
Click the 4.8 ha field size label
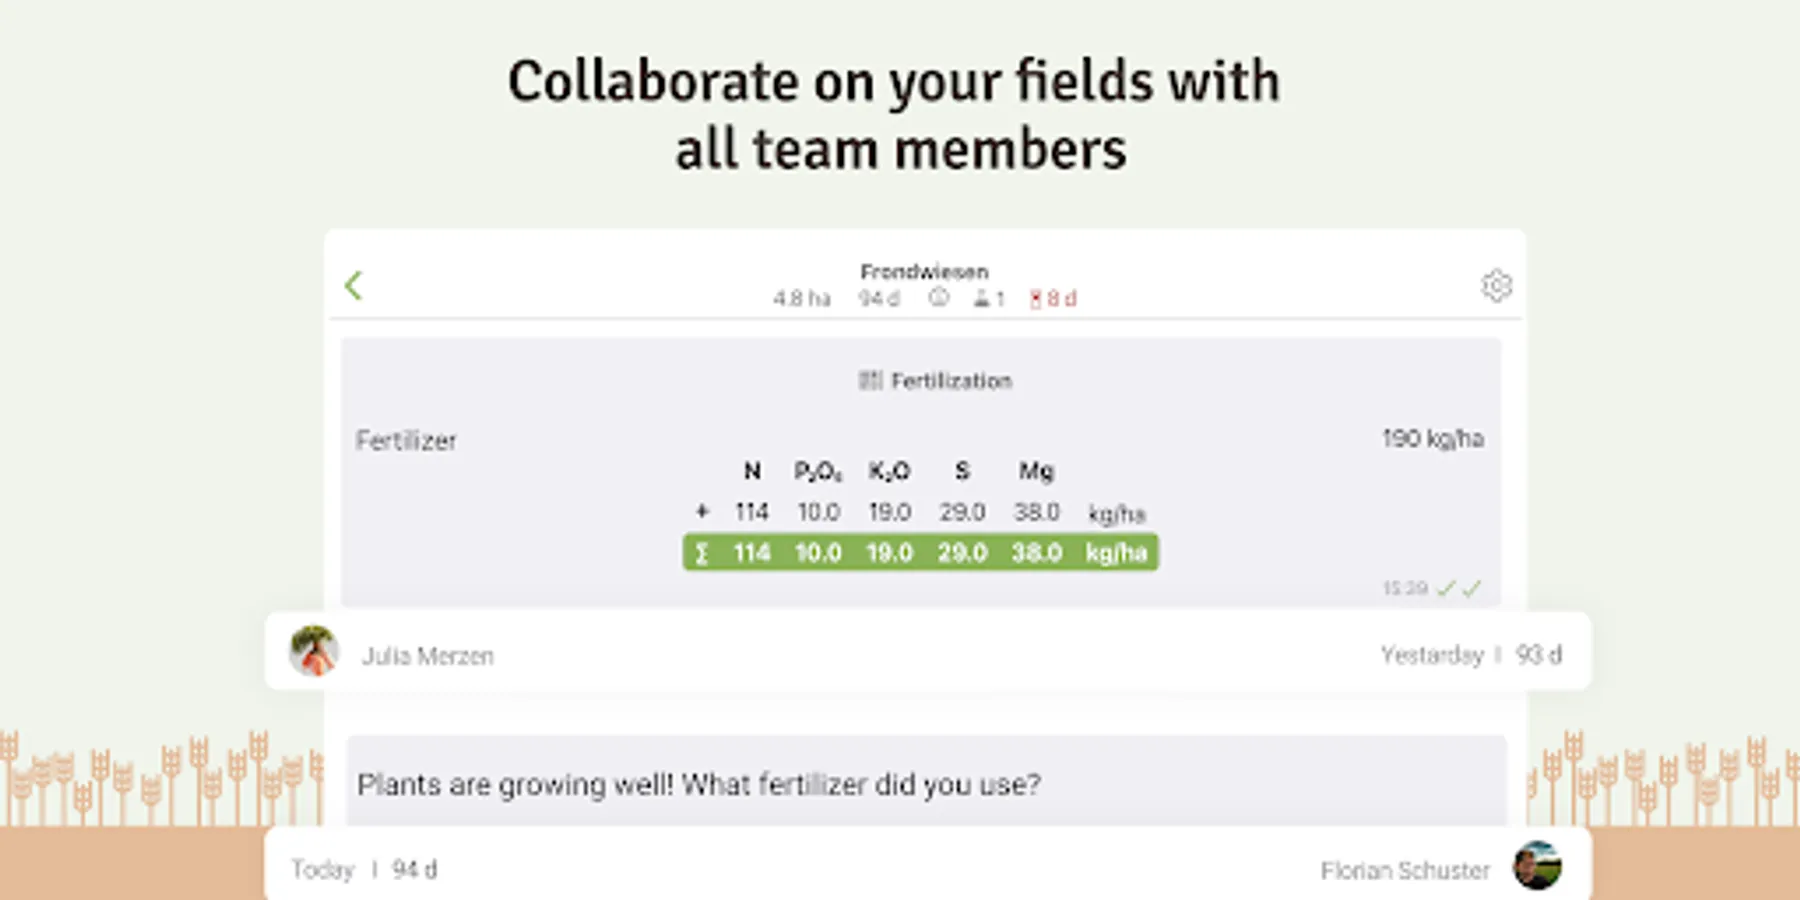(802, 299)
